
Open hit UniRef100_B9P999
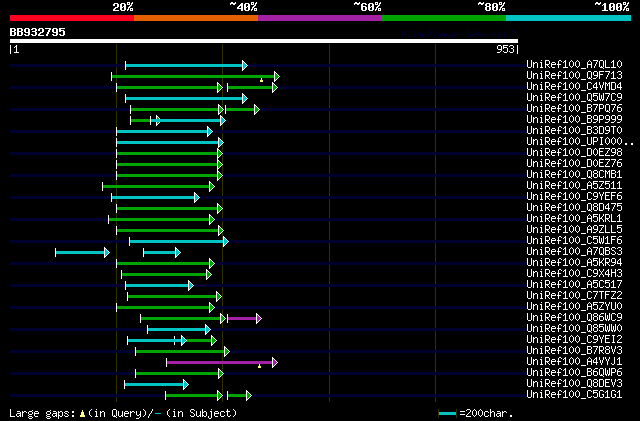pos(574,119)
